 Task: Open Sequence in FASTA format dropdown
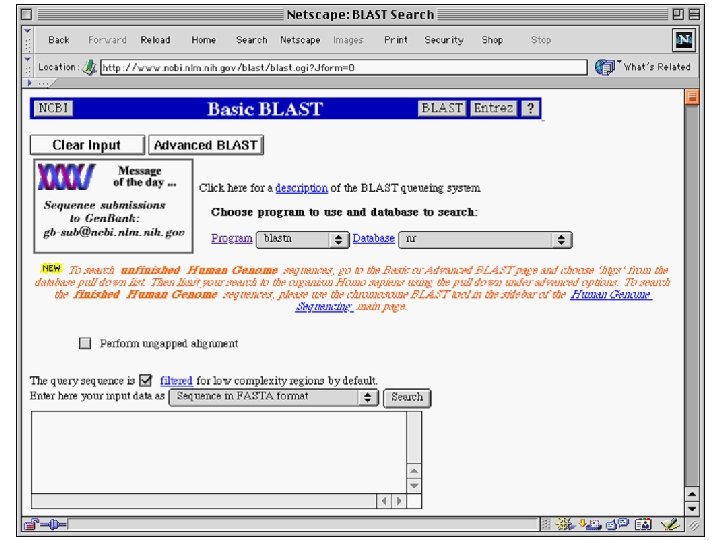coord(274,397)
